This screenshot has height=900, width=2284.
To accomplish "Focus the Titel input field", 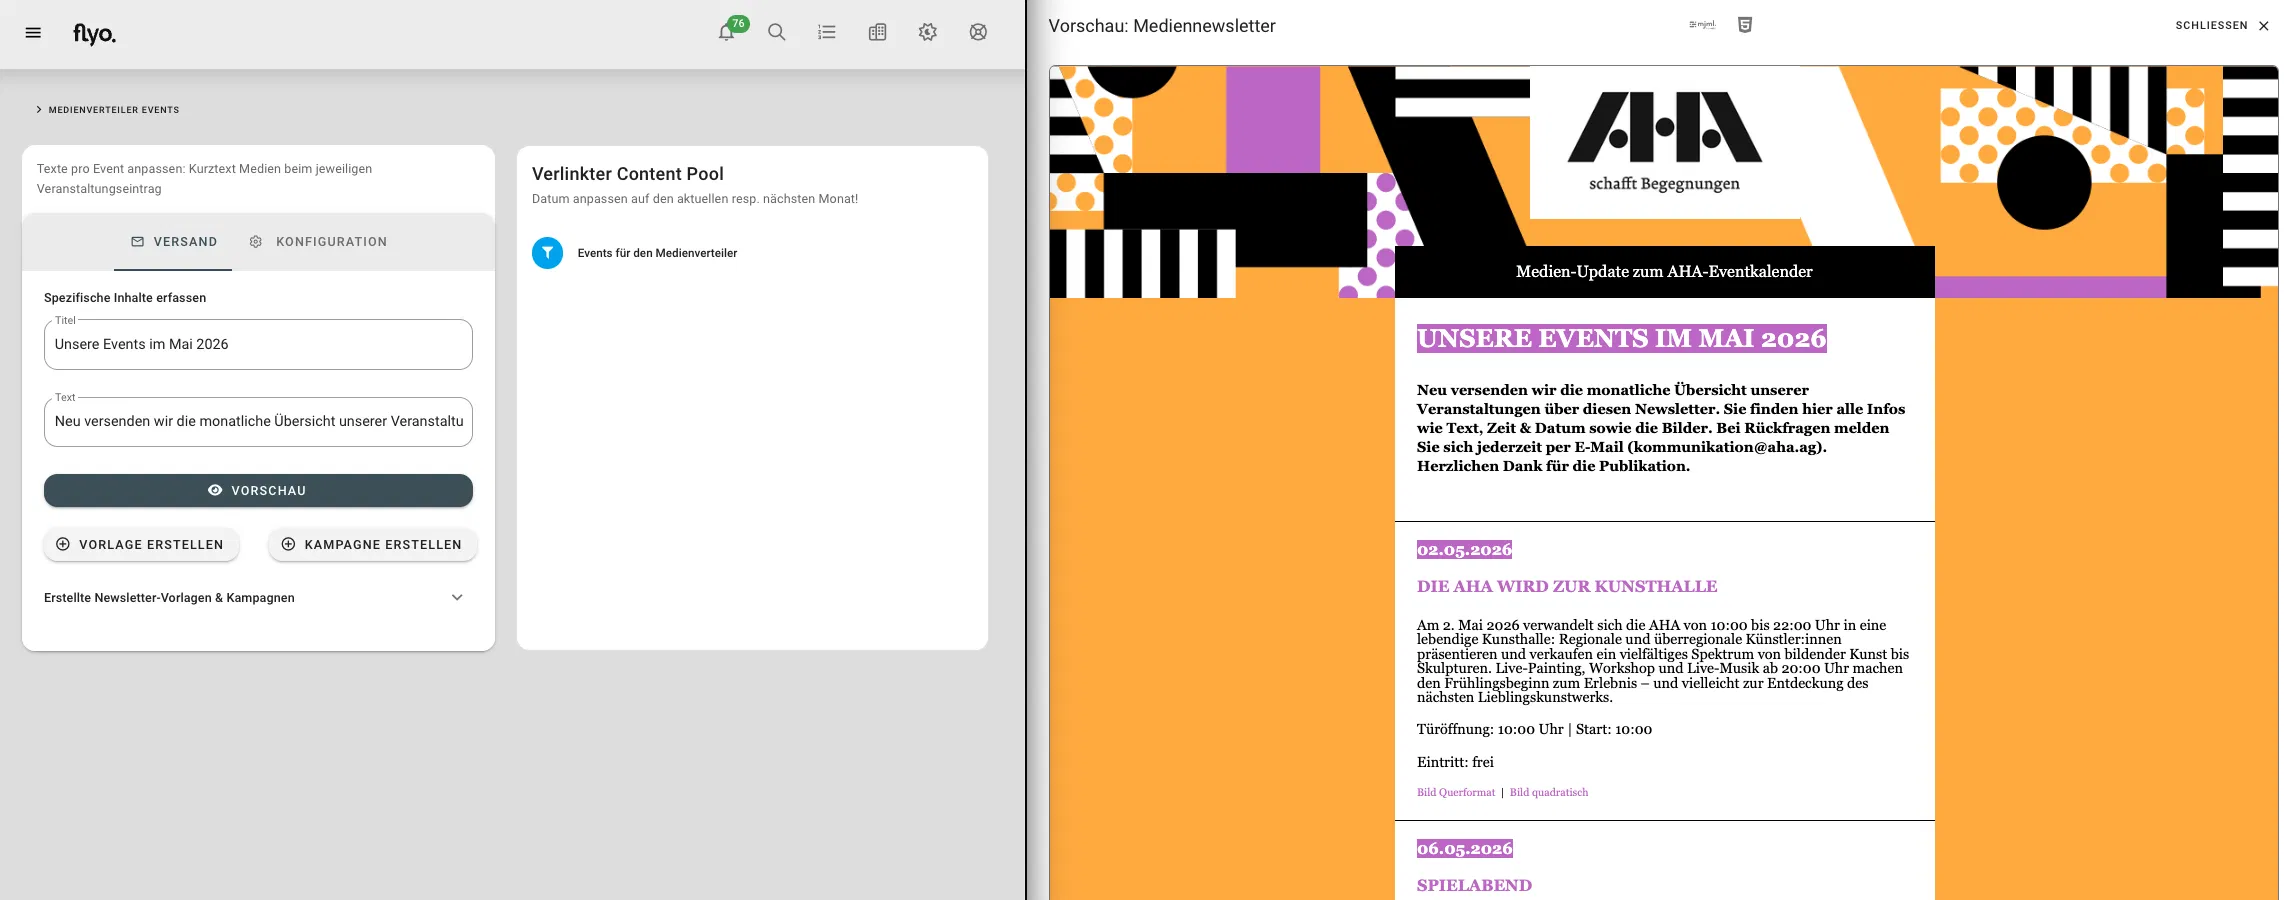I will tap(258, 344).
